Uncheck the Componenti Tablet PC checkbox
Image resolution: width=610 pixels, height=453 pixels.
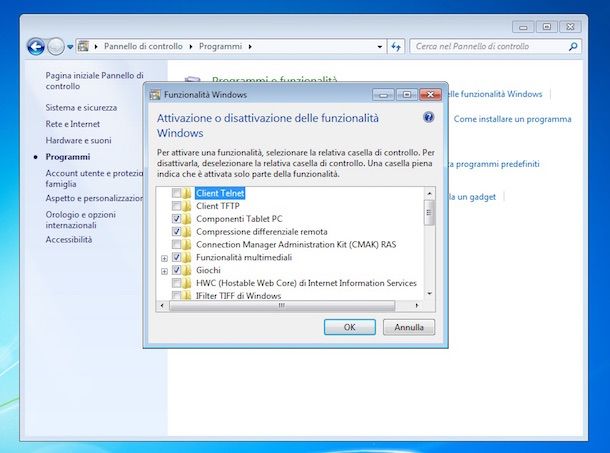point(176,219)
